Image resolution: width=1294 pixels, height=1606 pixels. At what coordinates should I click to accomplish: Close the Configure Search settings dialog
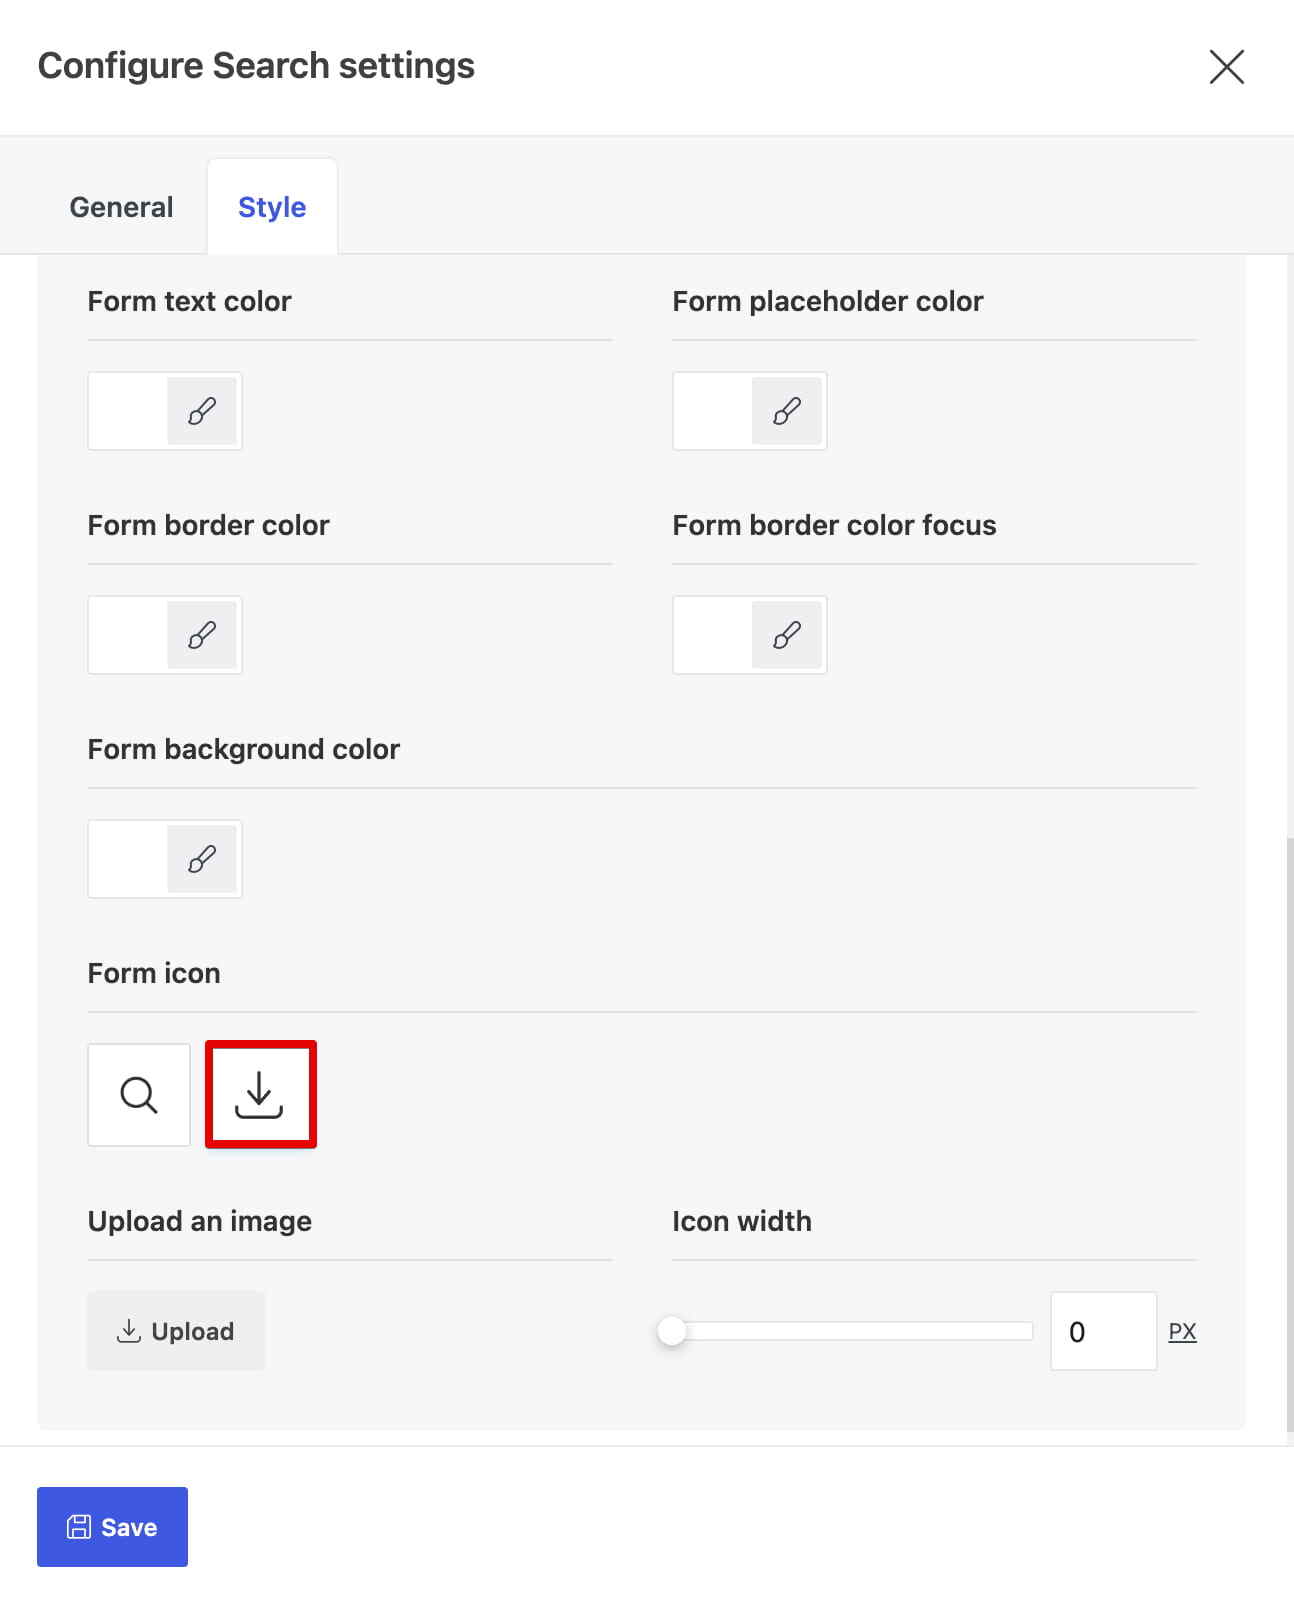click(1227, 67)
